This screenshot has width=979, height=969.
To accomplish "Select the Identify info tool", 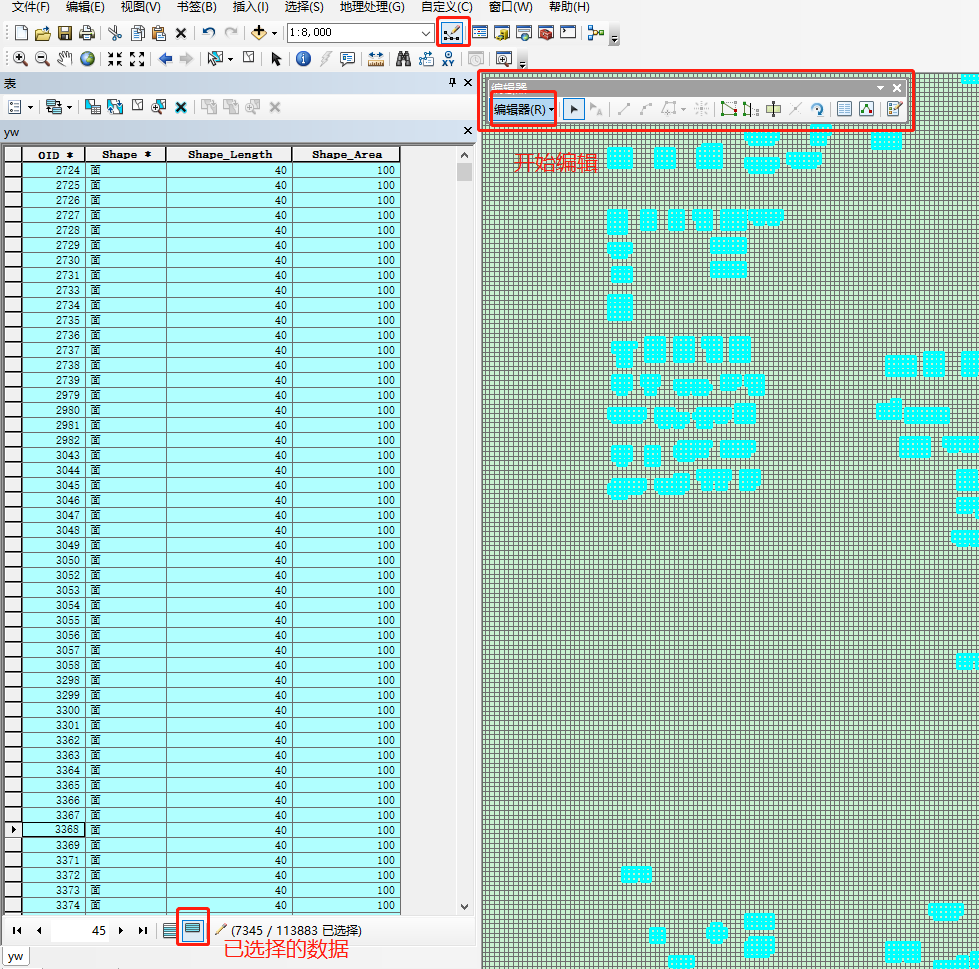I will tap(303, 59).
